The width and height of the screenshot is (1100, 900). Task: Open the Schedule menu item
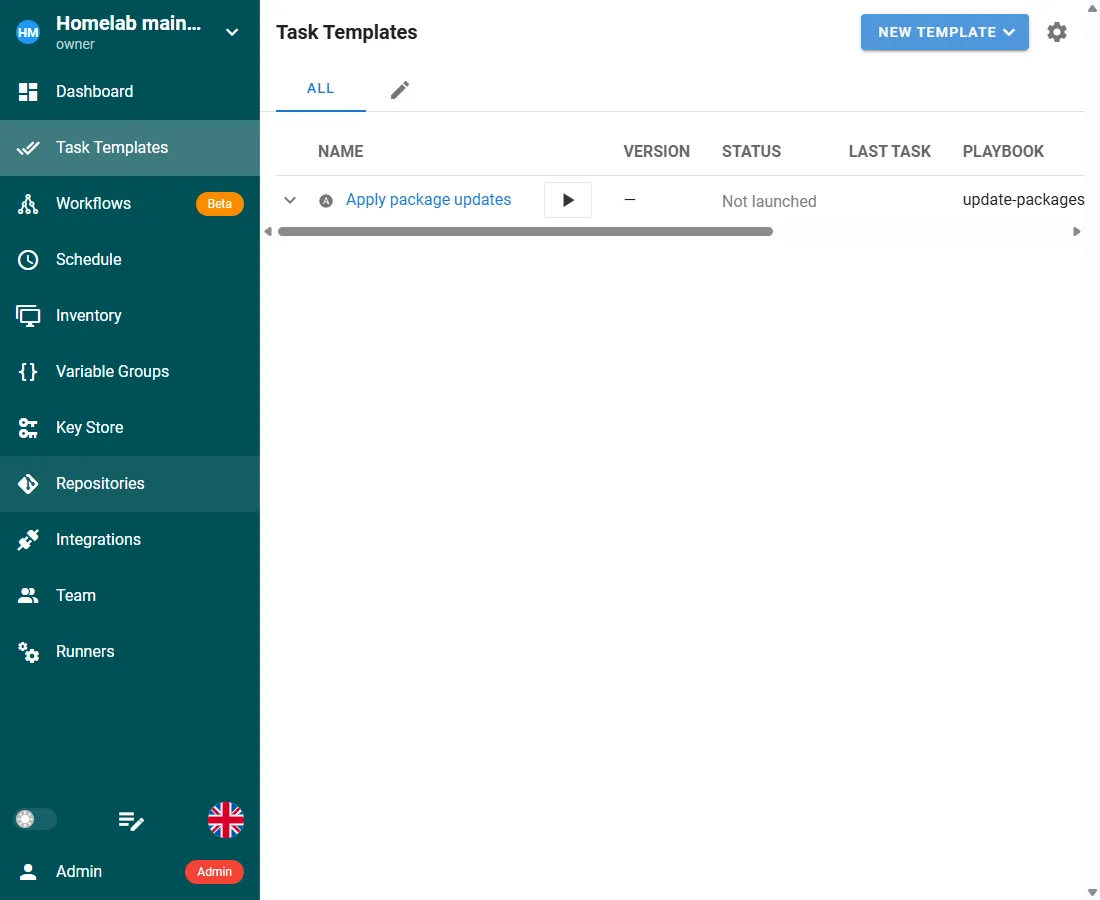click(x=130, y=260)
